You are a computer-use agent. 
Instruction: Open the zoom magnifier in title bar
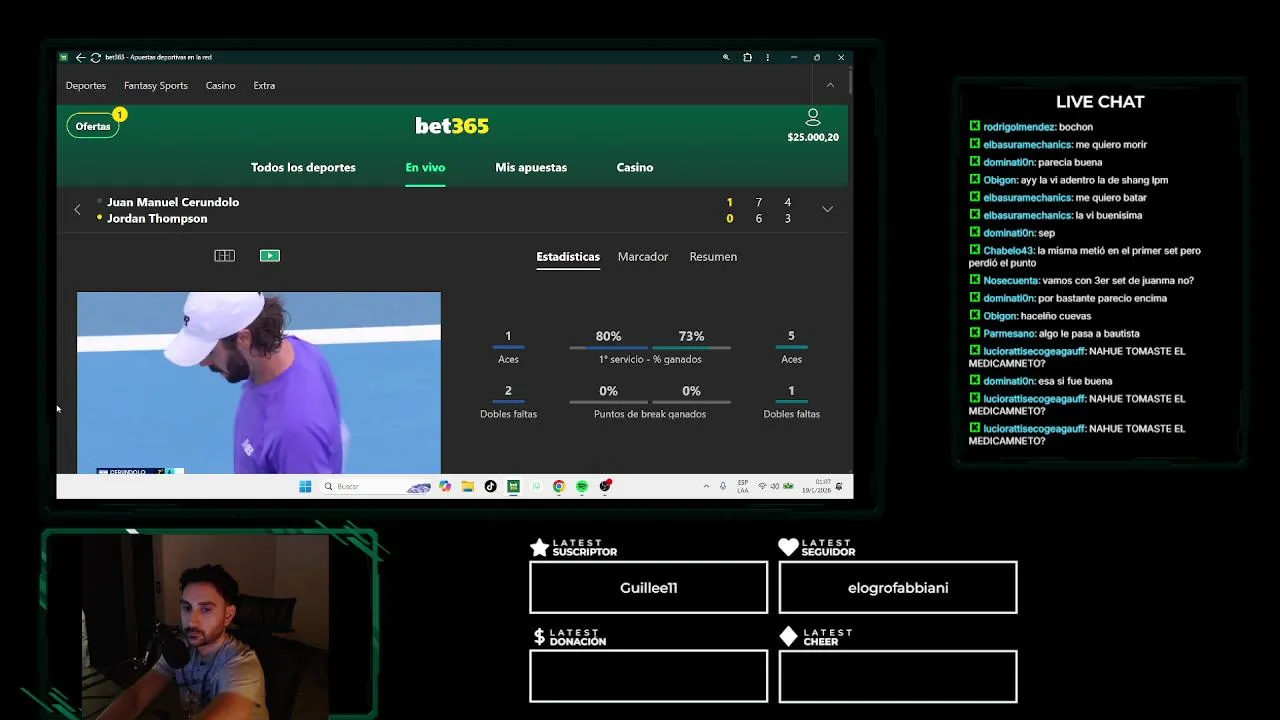(726, 57)
